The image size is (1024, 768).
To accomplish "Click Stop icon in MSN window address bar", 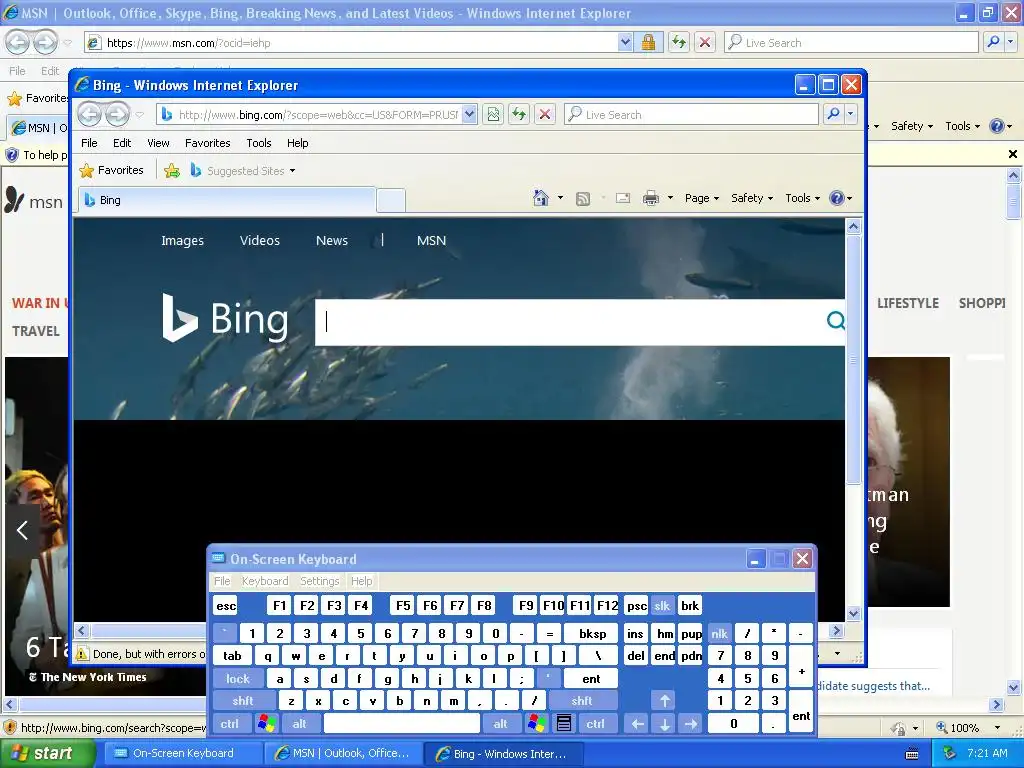I will 705,42.
